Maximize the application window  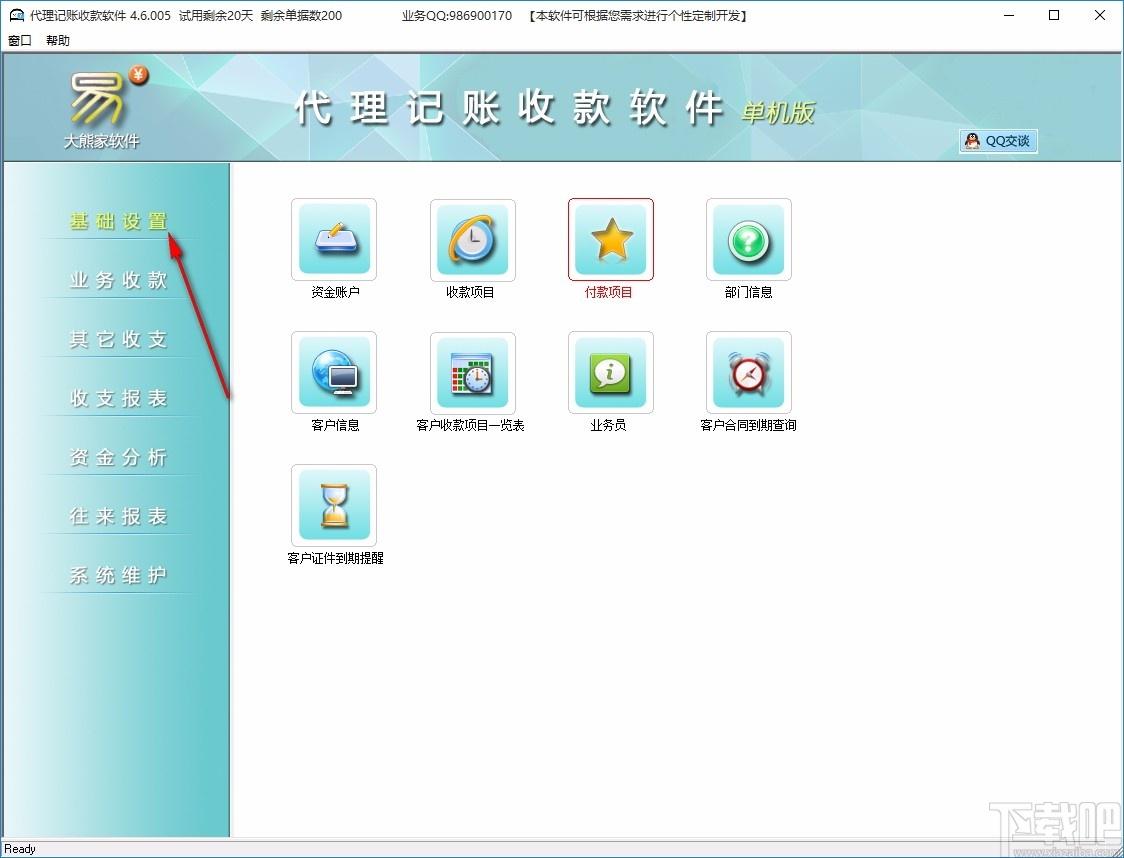tap(1054, 15)
